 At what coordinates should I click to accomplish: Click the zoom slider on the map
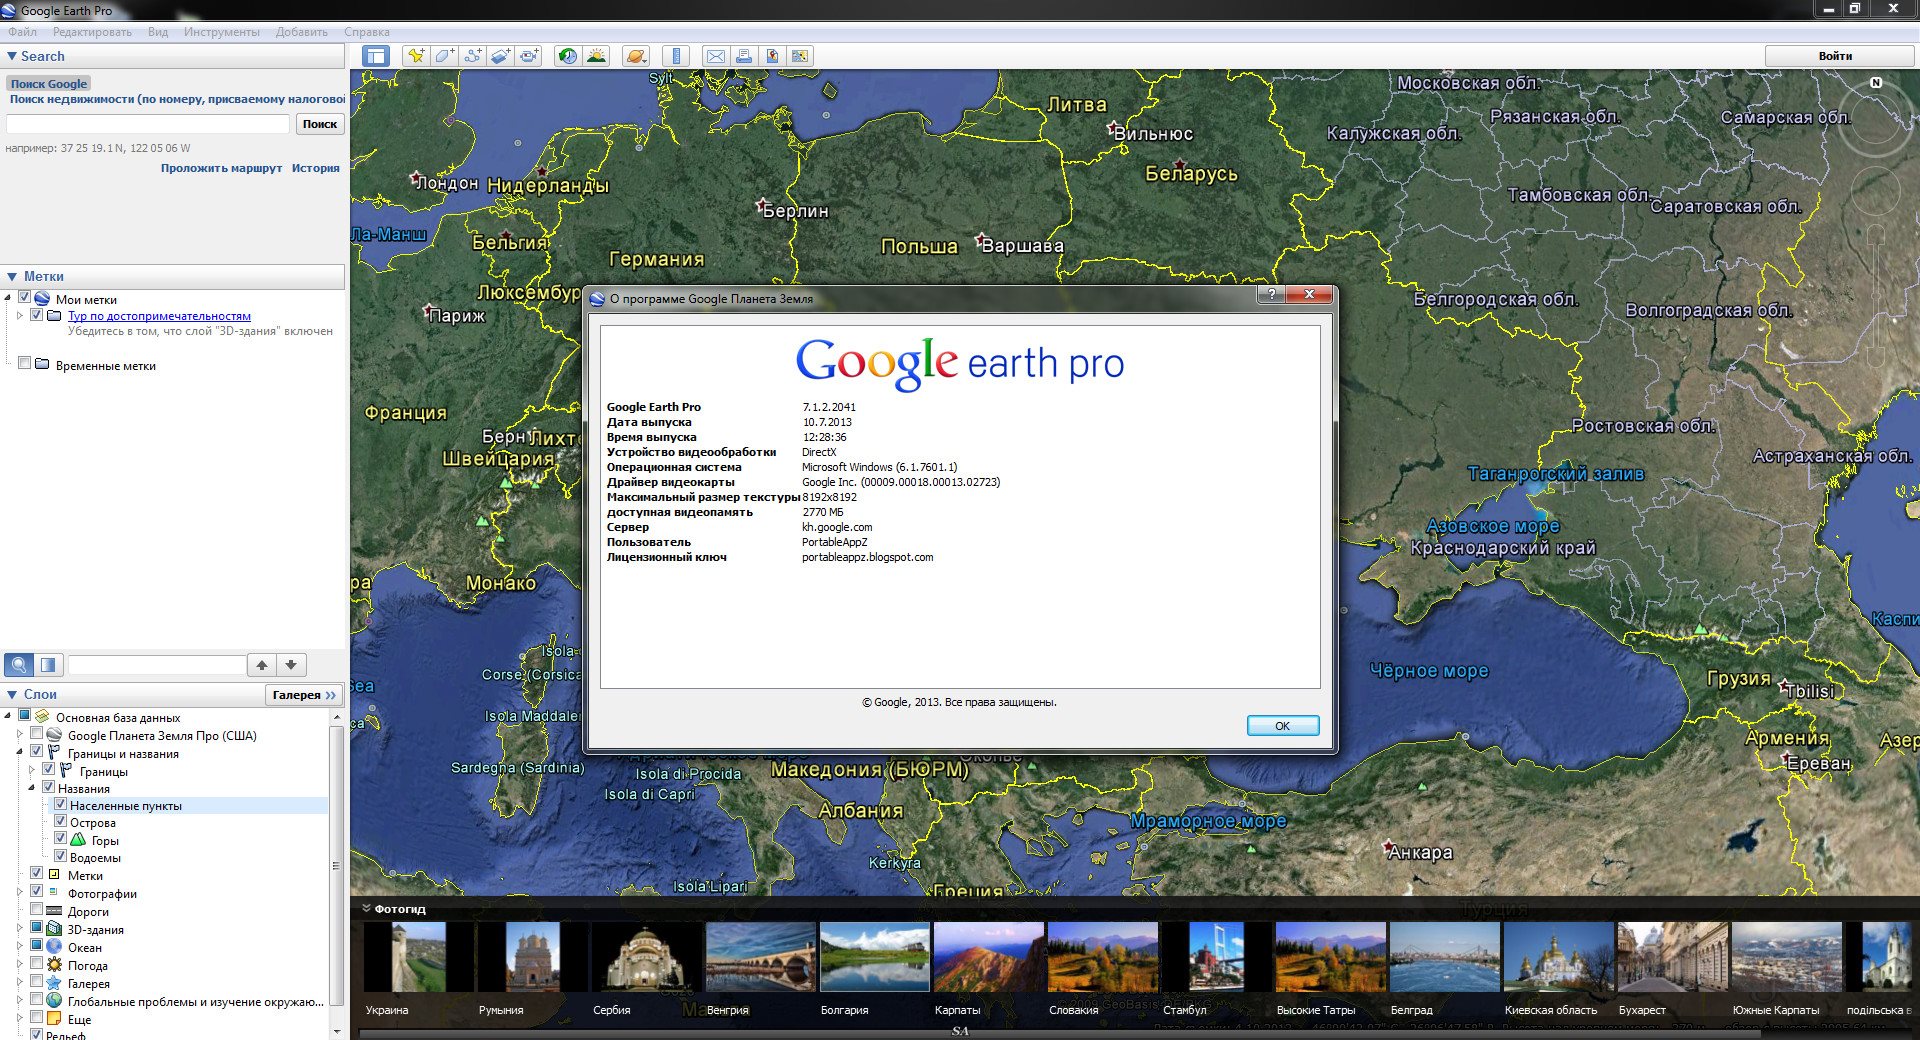1876,295
